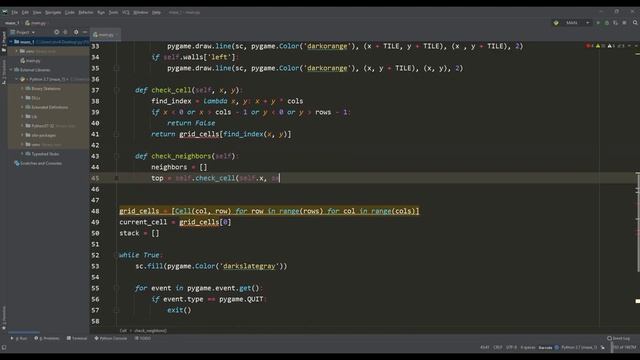Click the Search Everywhere magnifier

pyautogui.click(x=635, y=23)
